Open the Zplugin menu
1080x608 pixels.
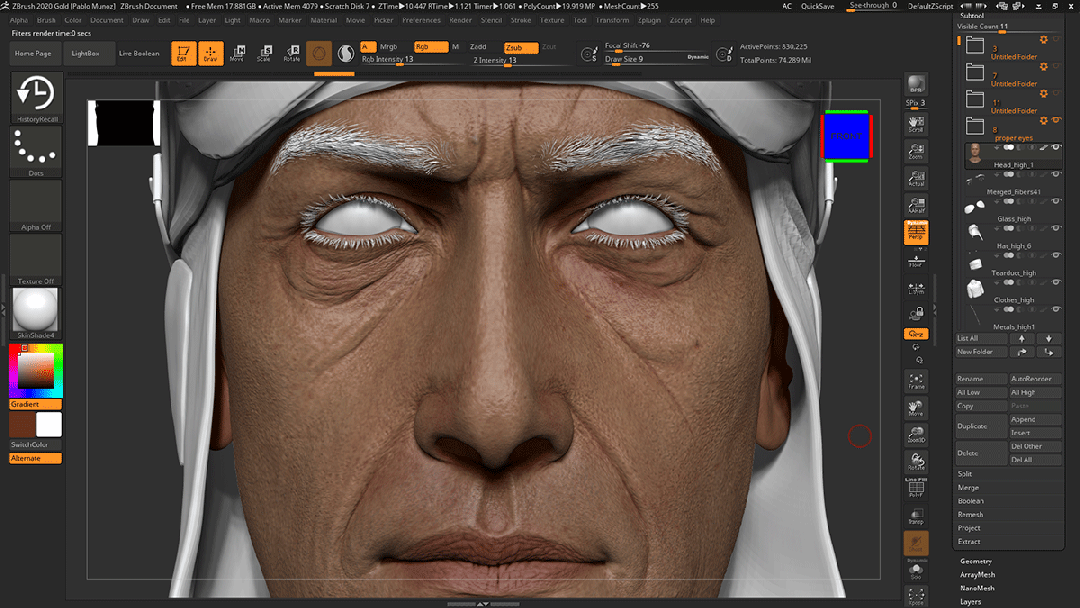click(651, 19)
